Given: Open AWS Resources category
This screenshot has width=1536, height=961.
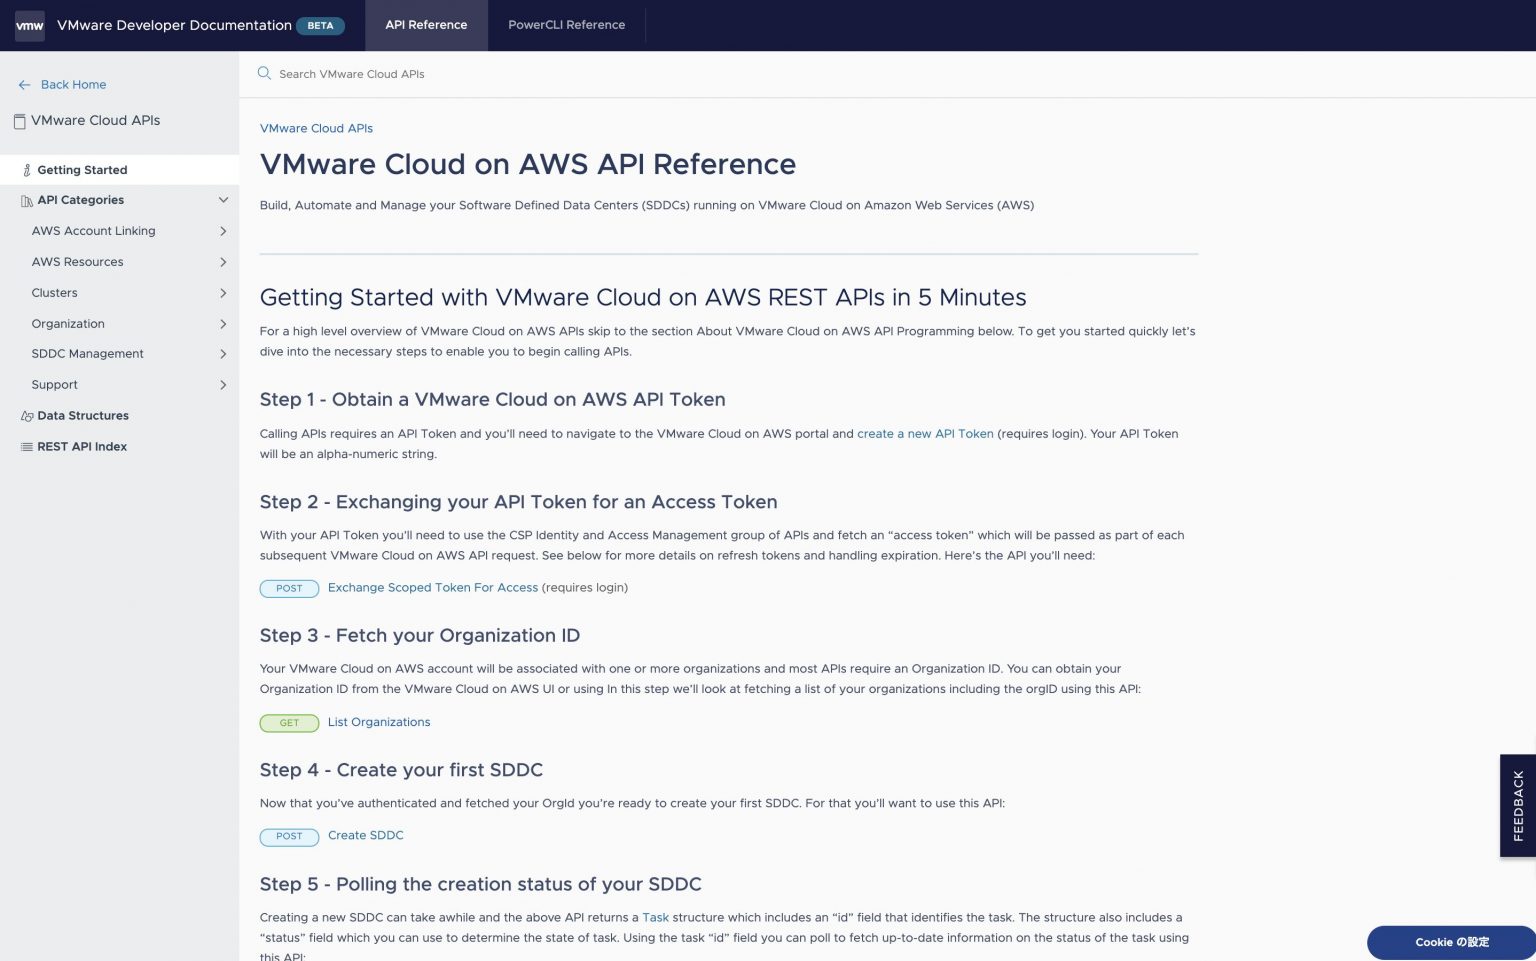Looking at the screenshot, I should click(77, 262).
